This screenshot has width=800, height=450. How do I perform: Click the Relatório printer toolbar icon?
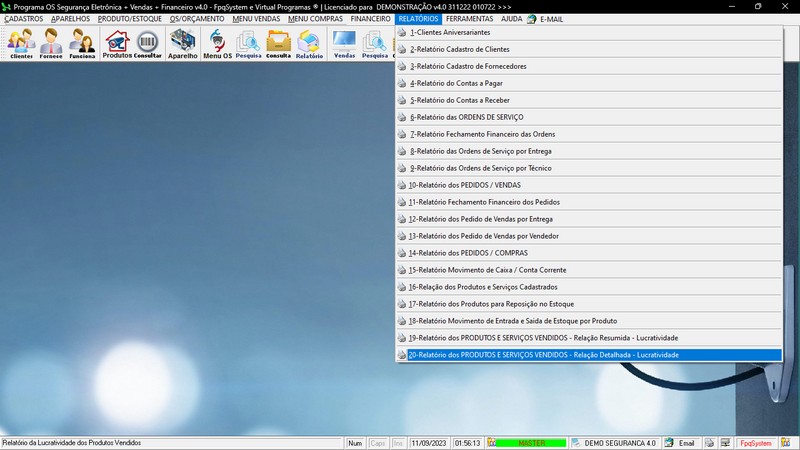309,43
